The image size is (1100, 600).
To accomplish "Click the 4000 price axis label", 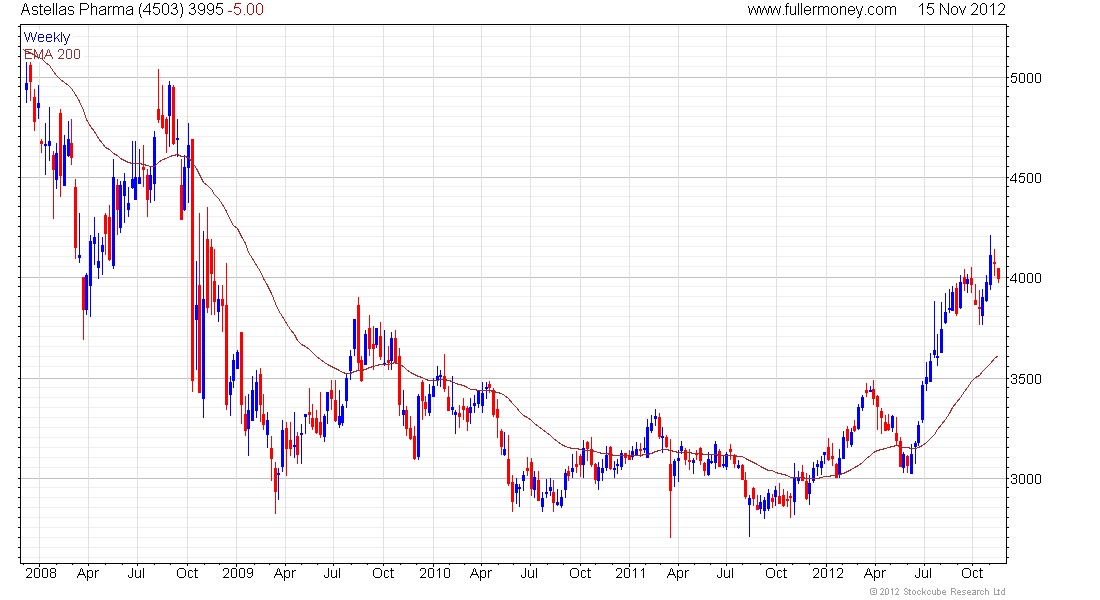I will (x=1026, y=279).
